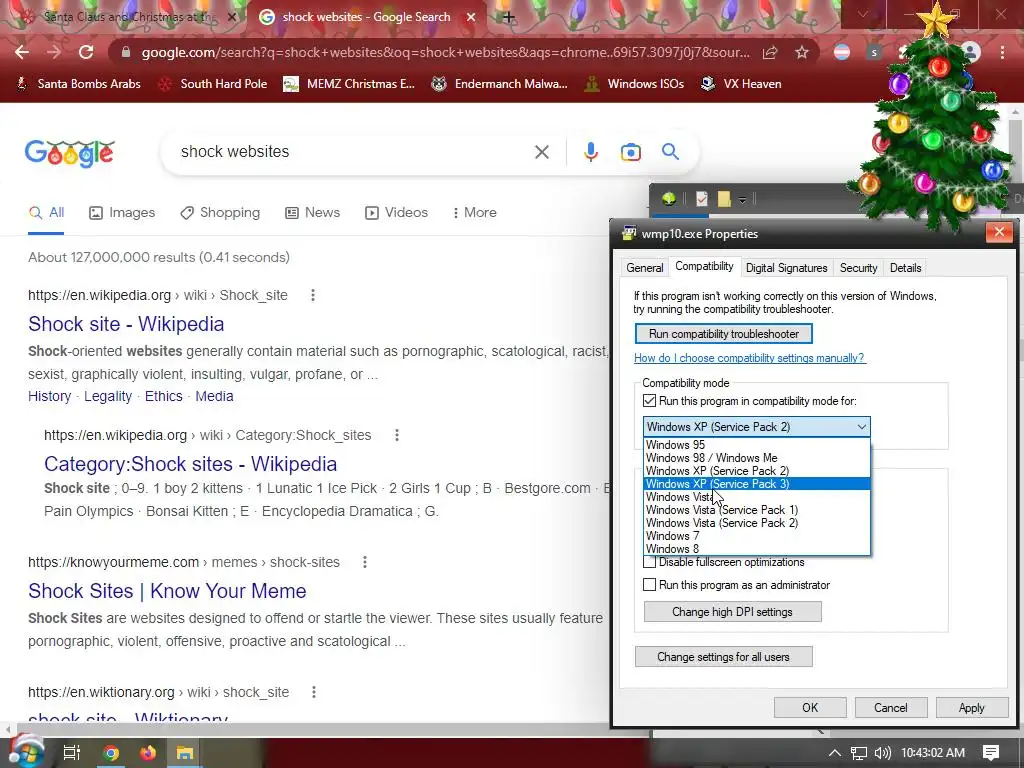Open a new Chrome tab with plus

508,17
